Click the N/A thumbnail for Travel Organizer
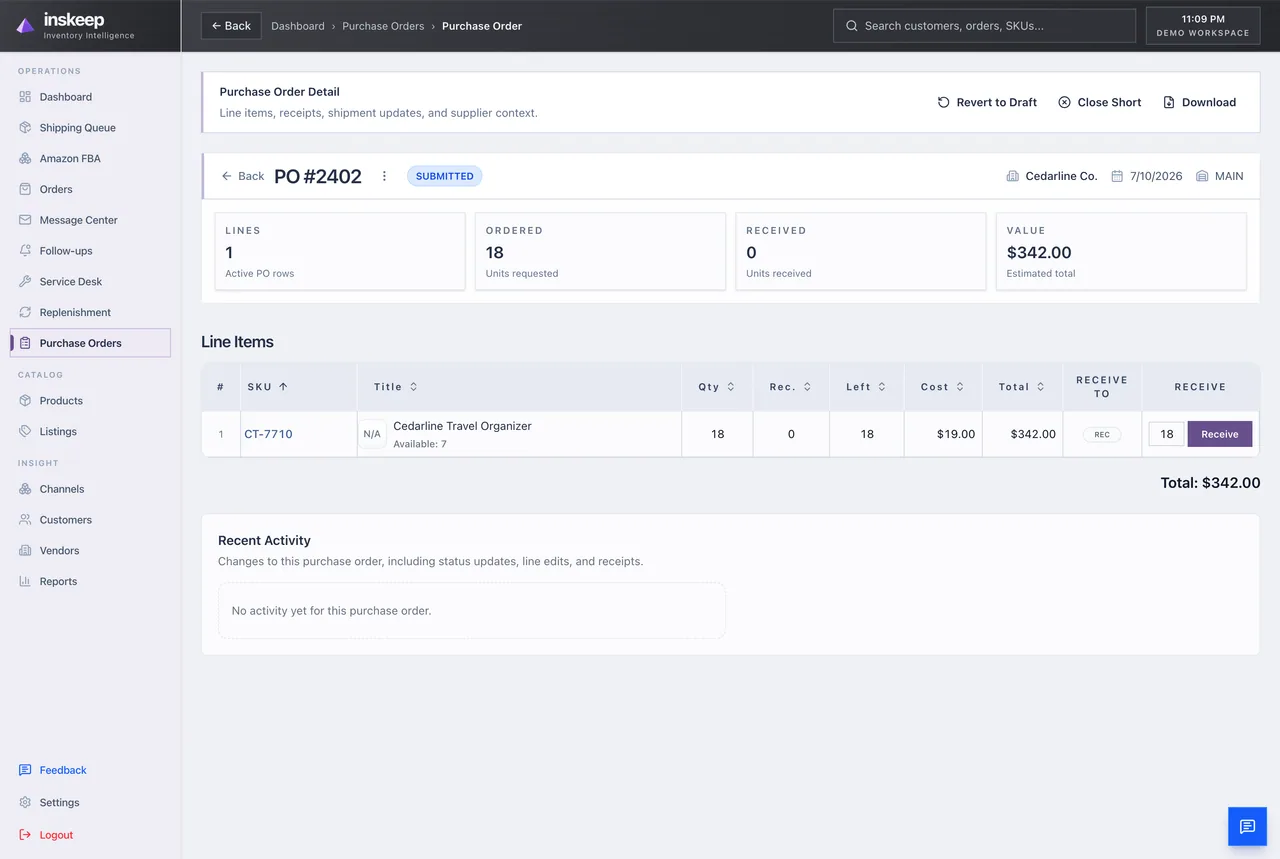Screen dimensions: 1280x859 (372, 434)
